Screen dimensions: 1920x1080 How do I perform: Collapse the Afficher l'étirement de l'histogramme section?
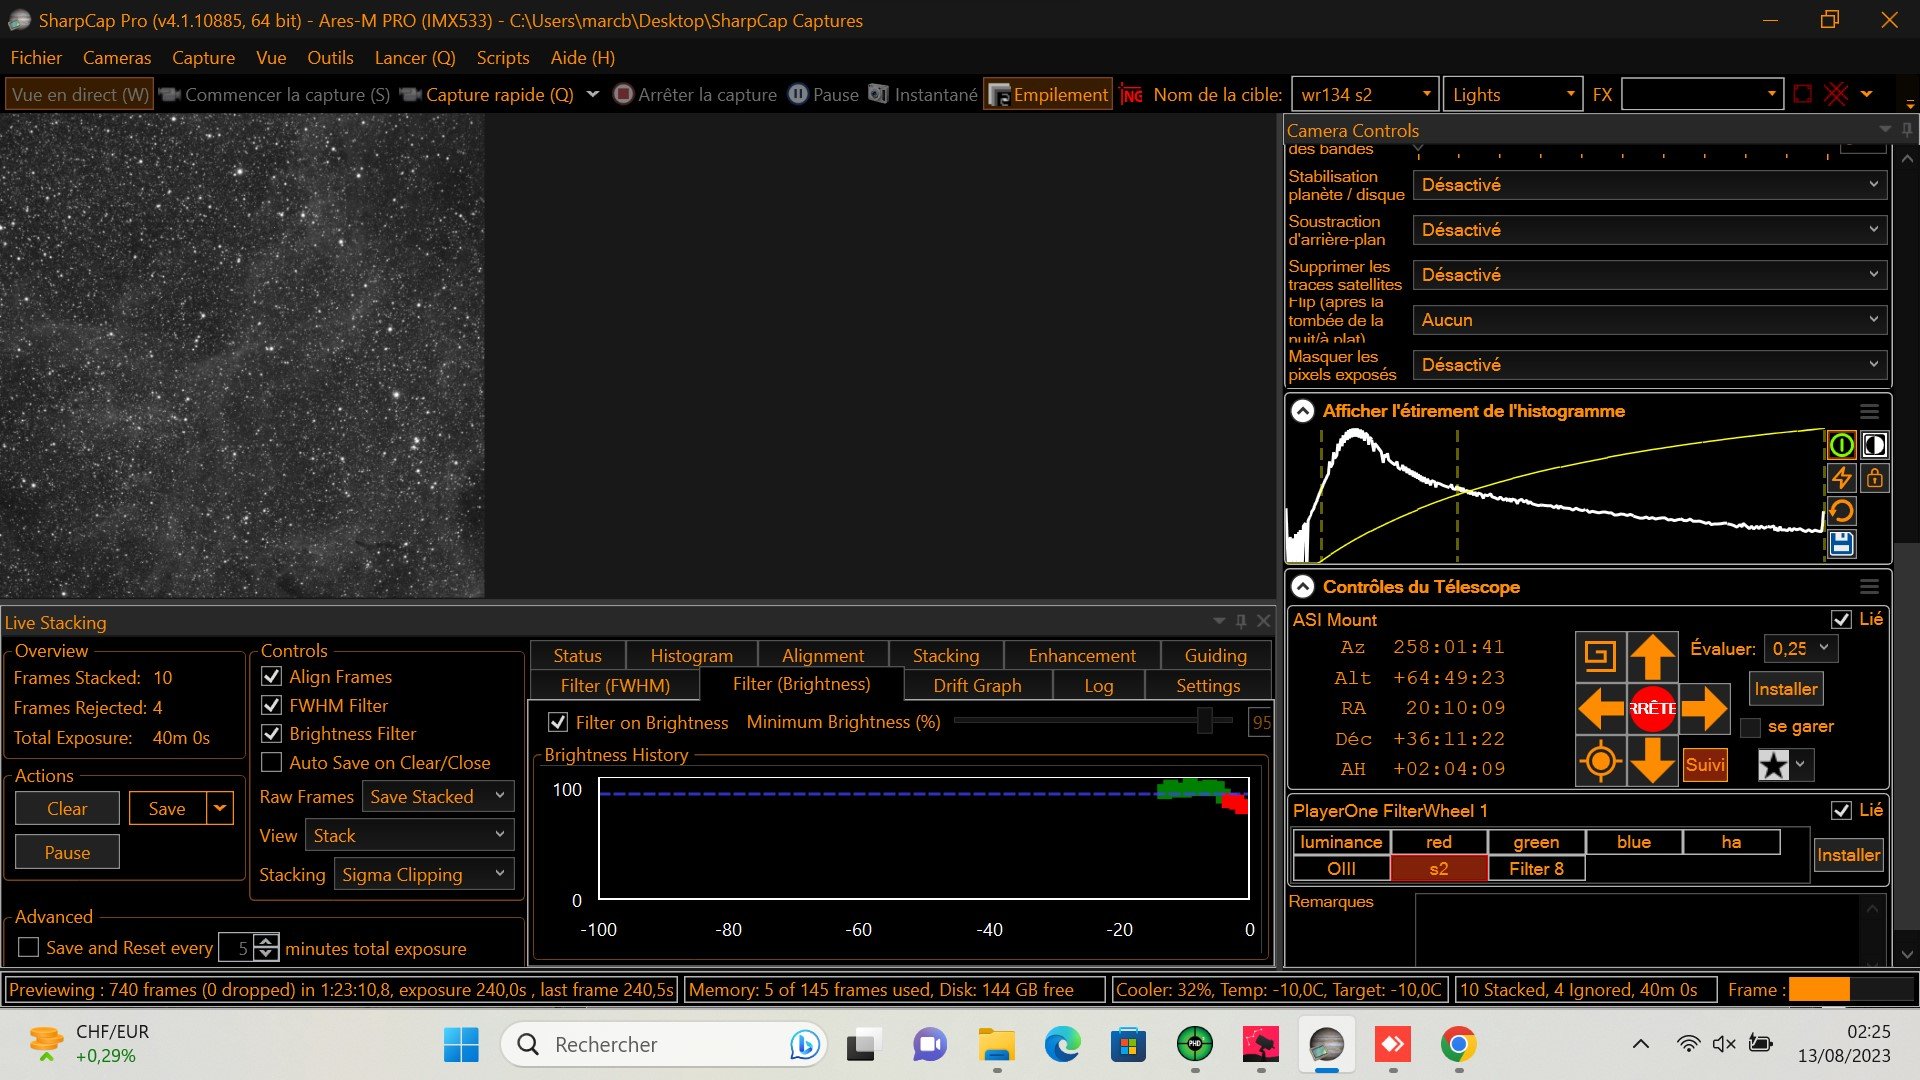1302,411
